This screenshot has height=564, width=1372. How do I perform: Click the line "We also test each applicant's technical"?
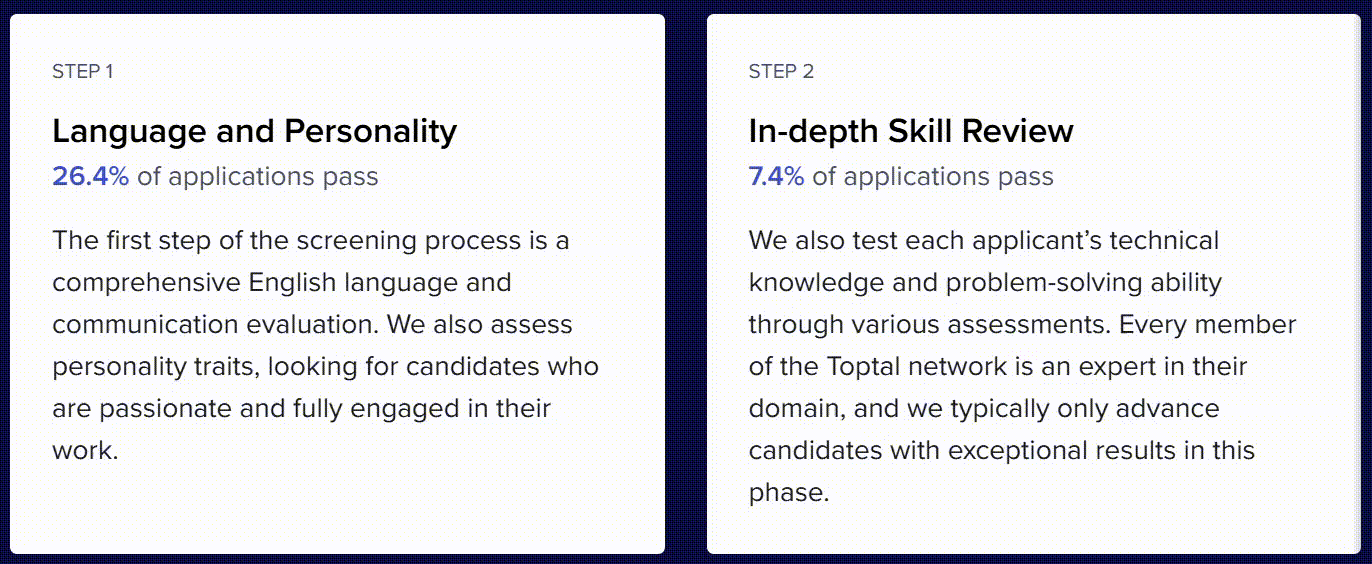pyautogui.click(x=984, y=241)
